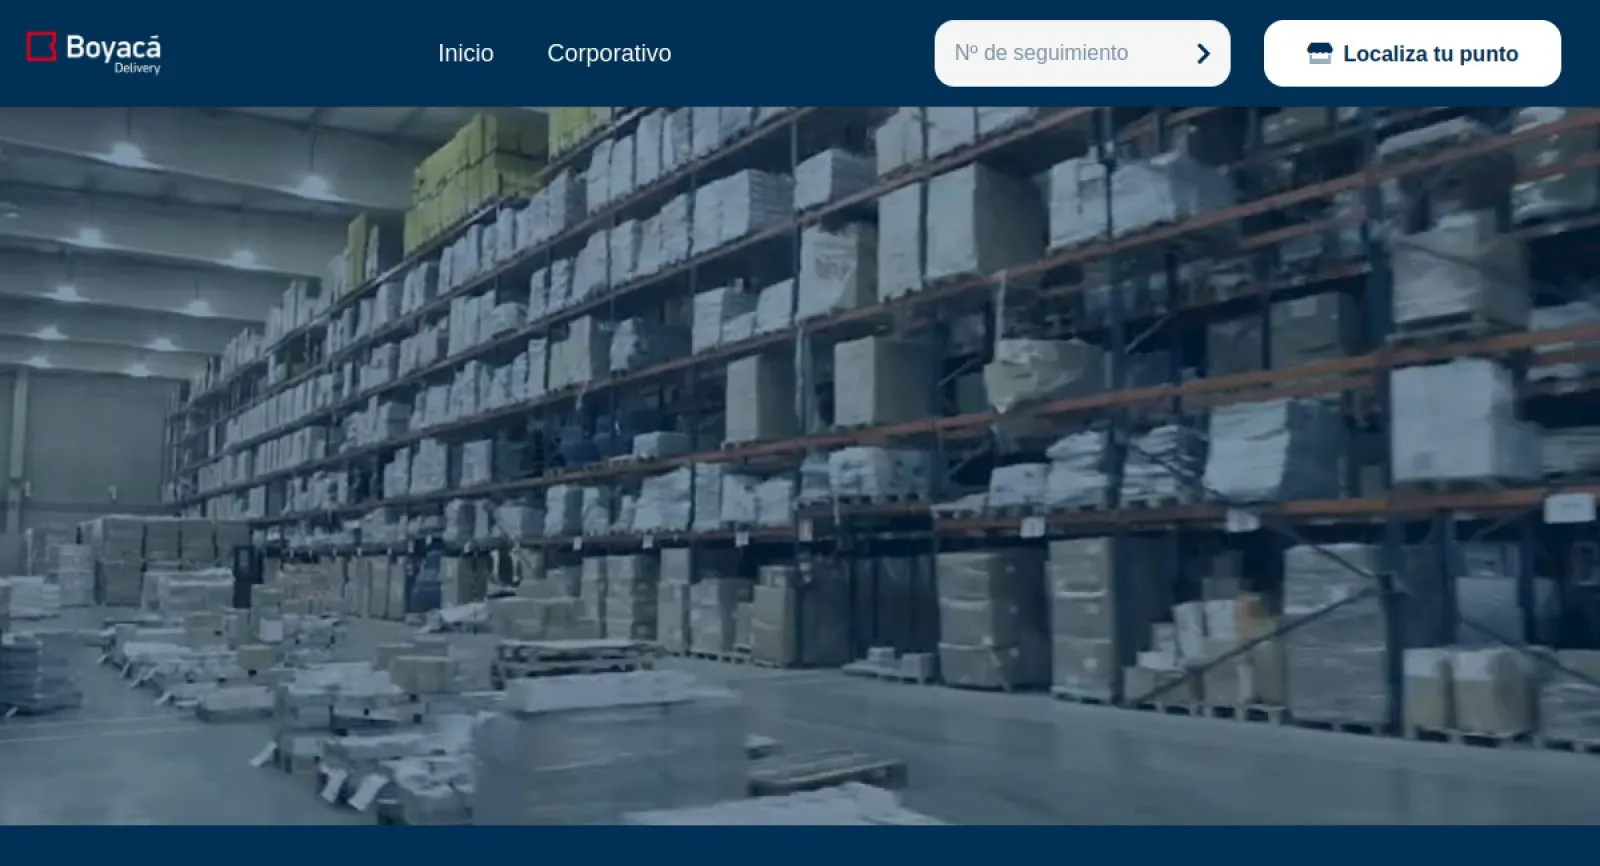The height and width of the screenshot is (866, 1600).
Task: Click the dark blue bar below banner
Action: (800, 846)
